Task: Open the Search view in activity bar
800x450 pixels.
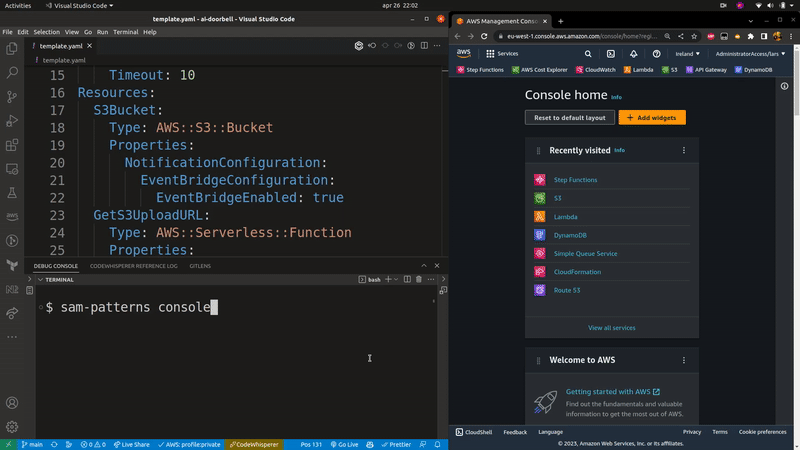Action: [12, 72]
